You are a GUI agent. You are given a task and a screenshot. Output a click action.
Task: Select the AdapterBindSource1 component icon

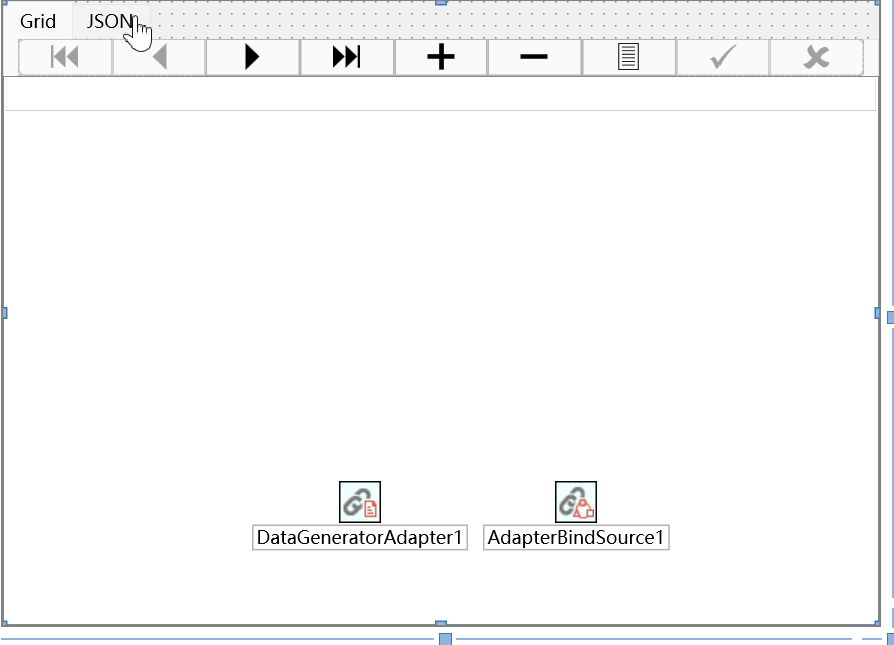pos(576,502)
